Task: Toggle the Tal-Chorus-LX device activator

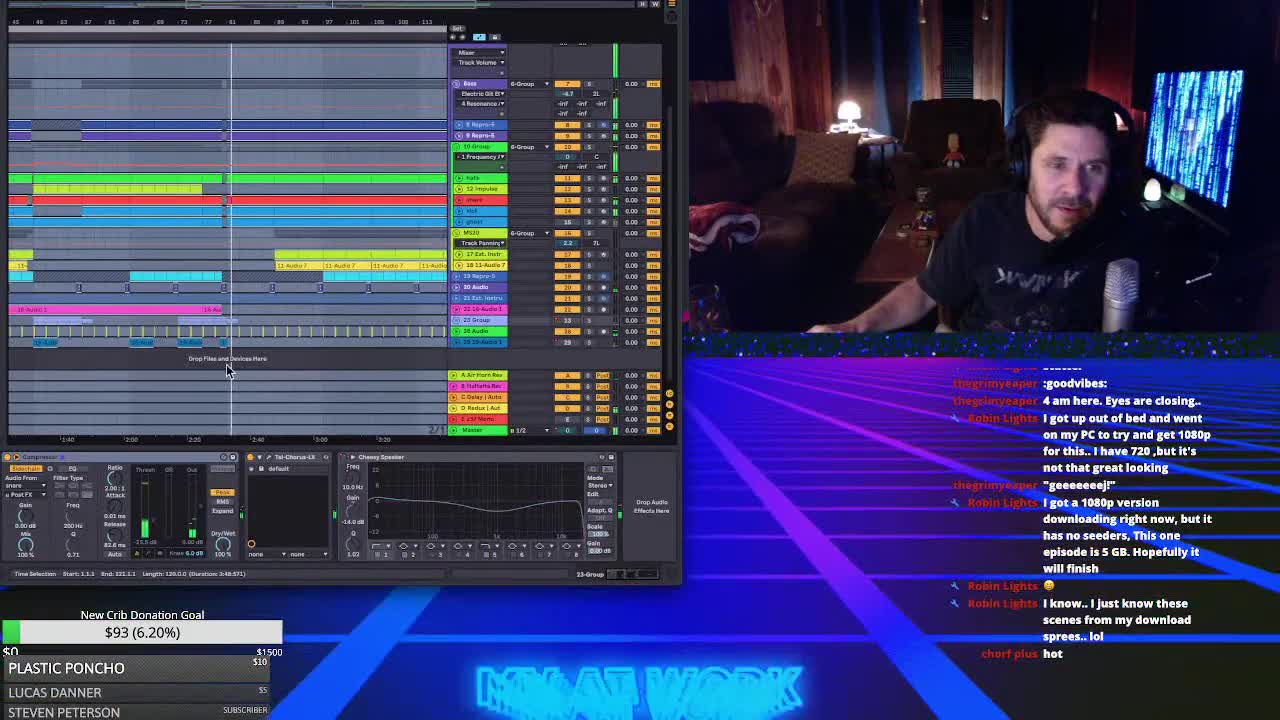Action: (x=250, y=457)
